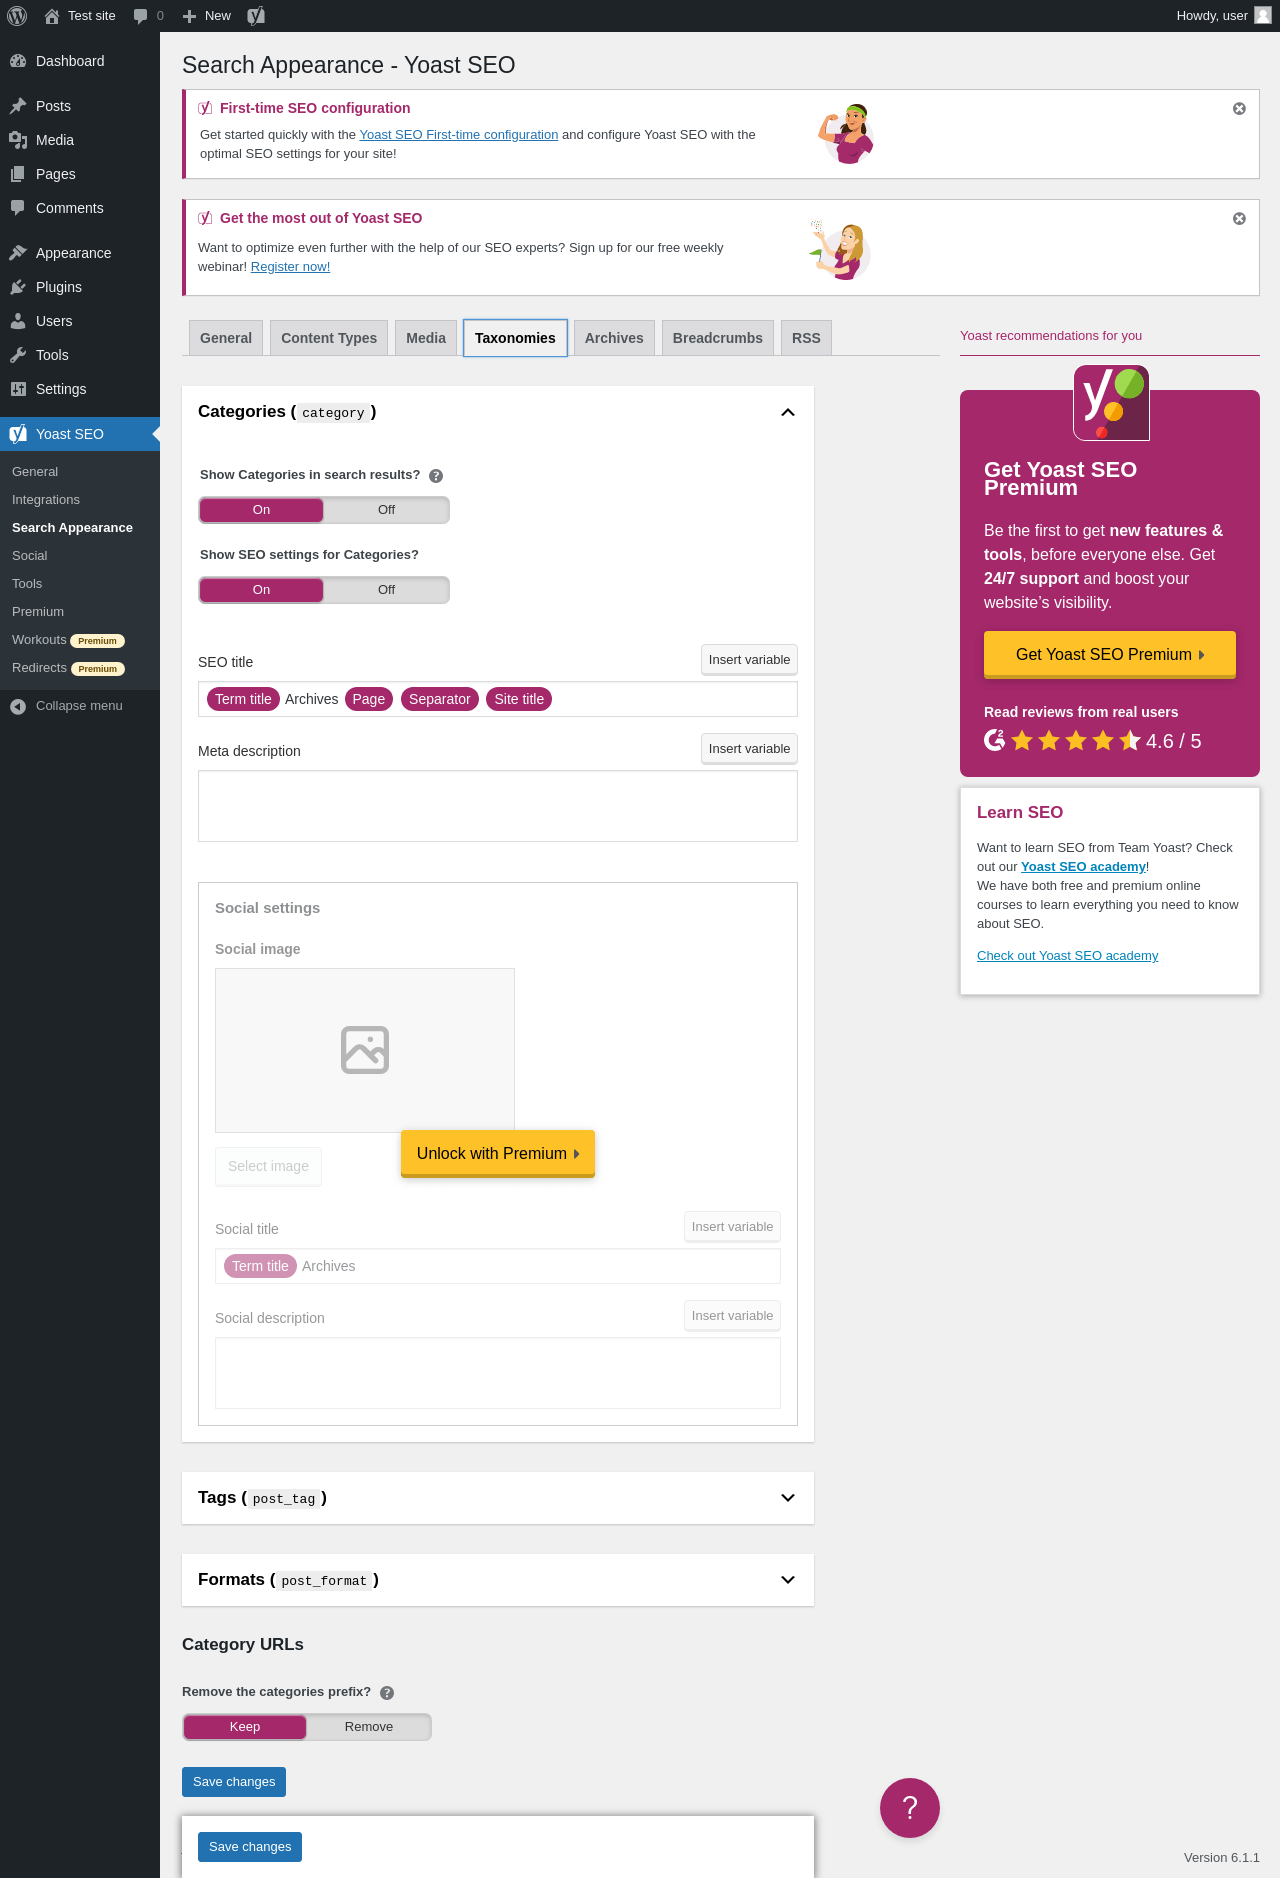The width and height of the screenshot is (1280, 1878).
Task: Click the WordPress logo in admin bar
Action: (17, 16)
